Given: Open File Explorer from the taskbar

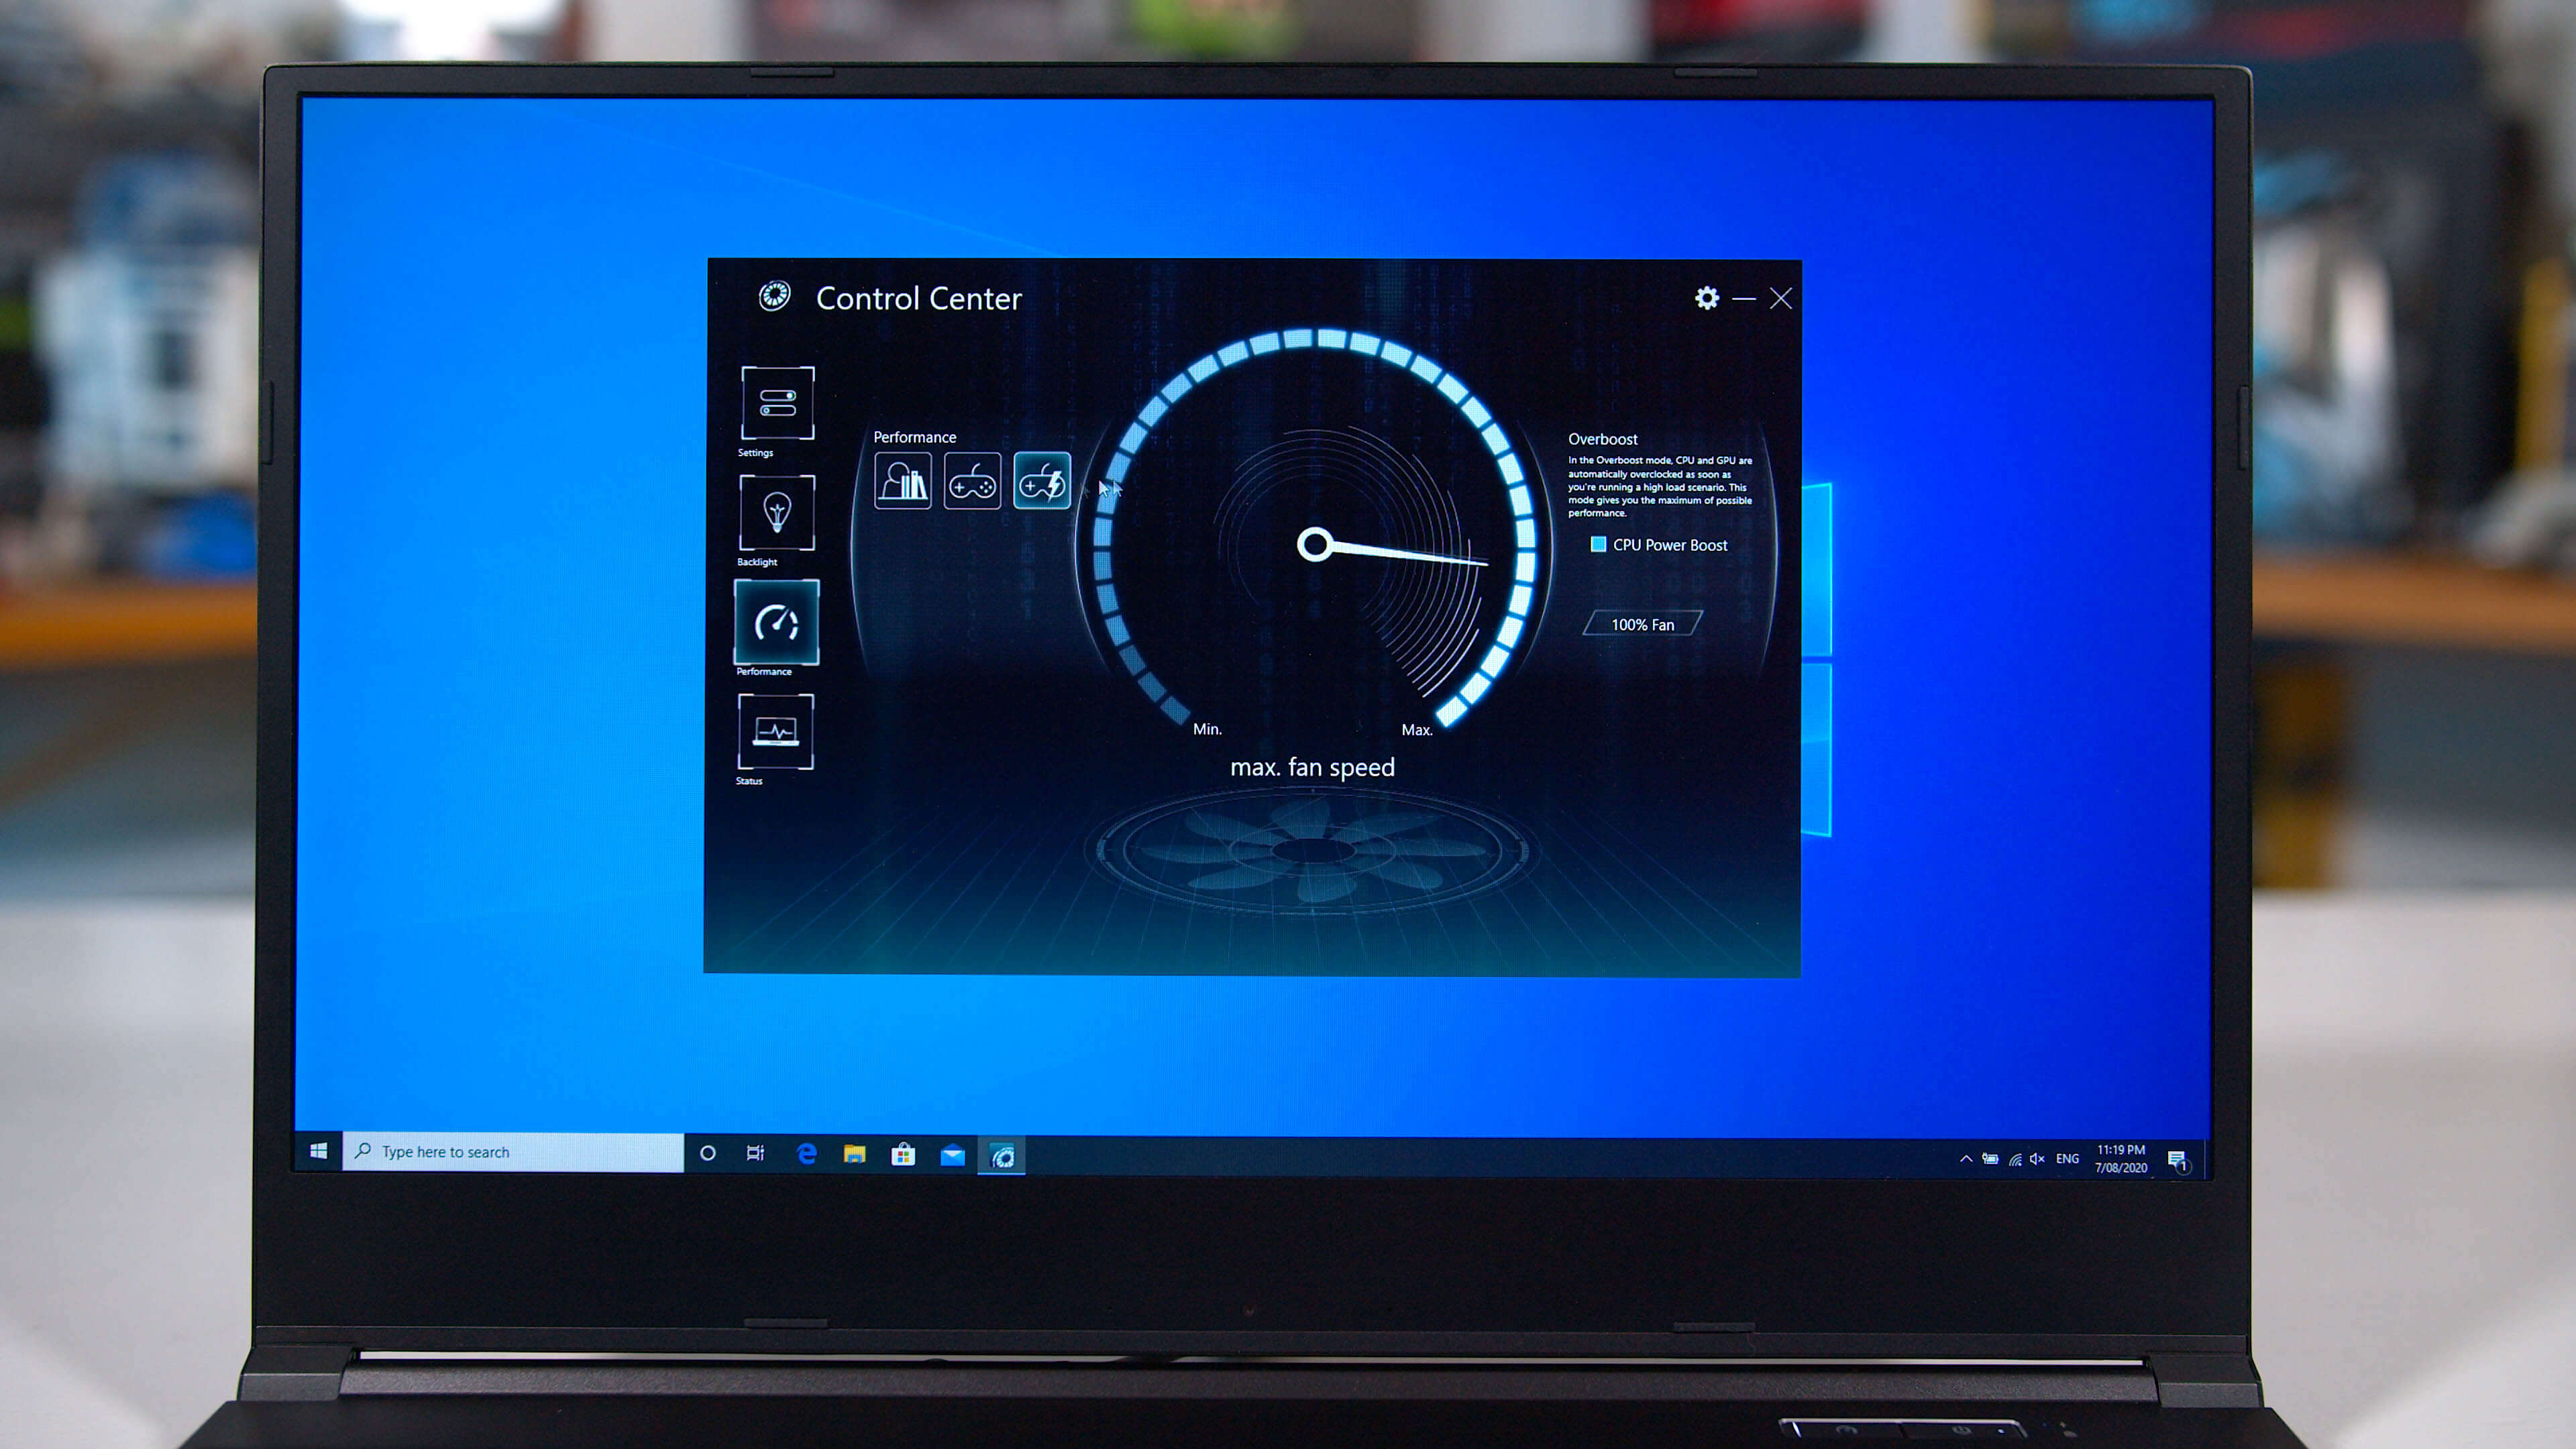Looking at the screenshot, I should (854, 1155).
